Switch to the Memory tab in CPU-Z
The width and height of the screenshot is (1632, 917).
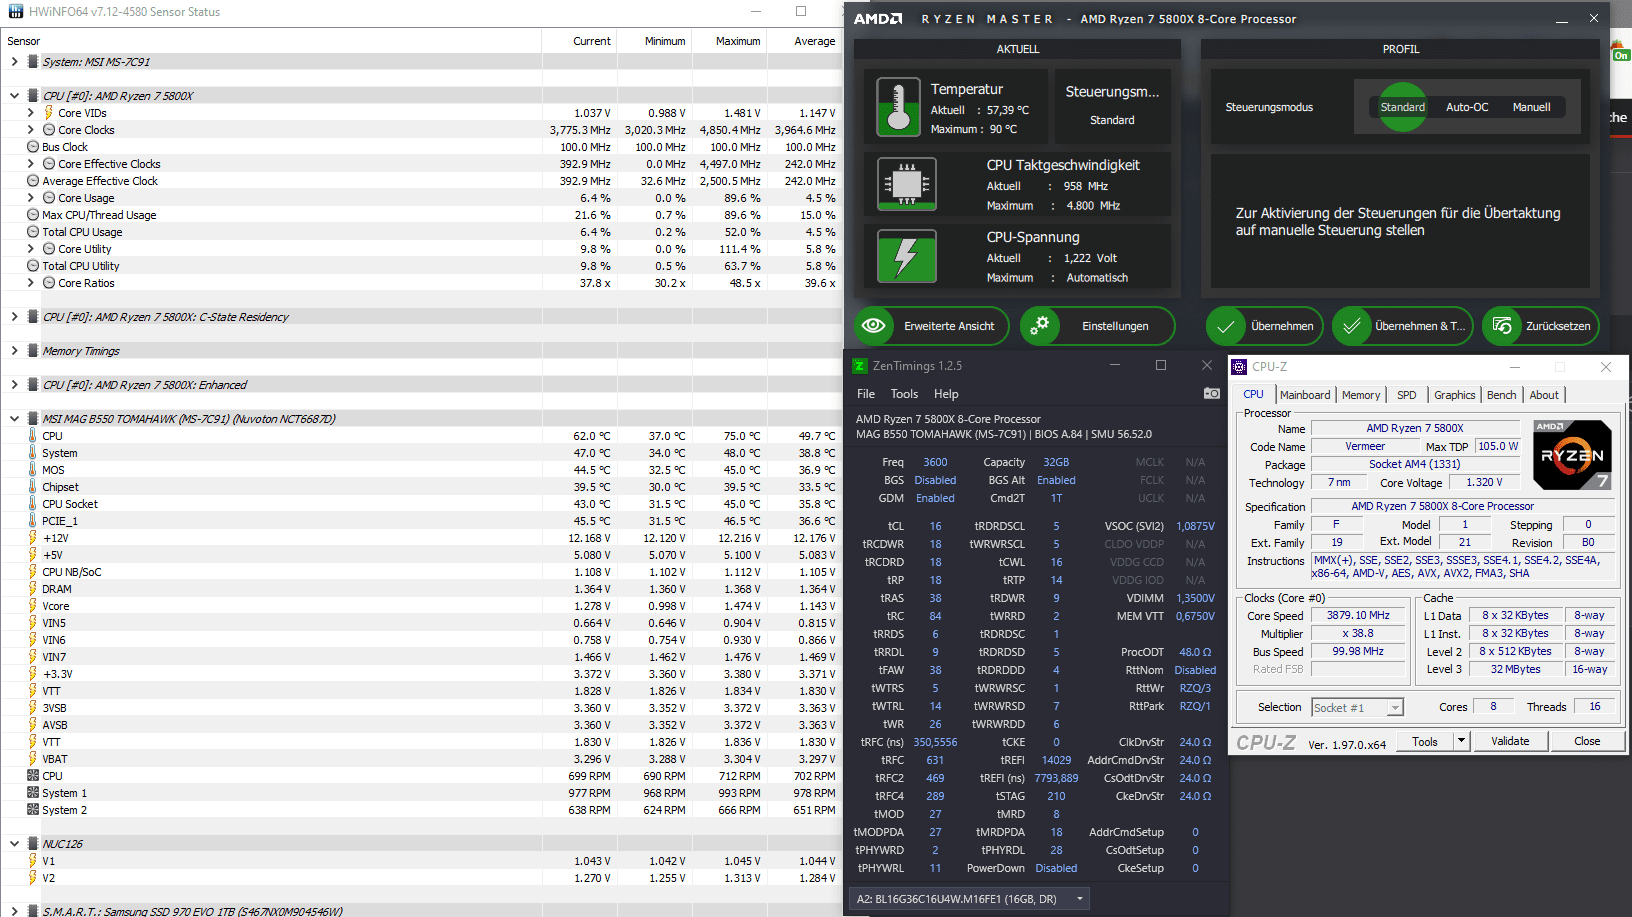[x=1361, y=395]
